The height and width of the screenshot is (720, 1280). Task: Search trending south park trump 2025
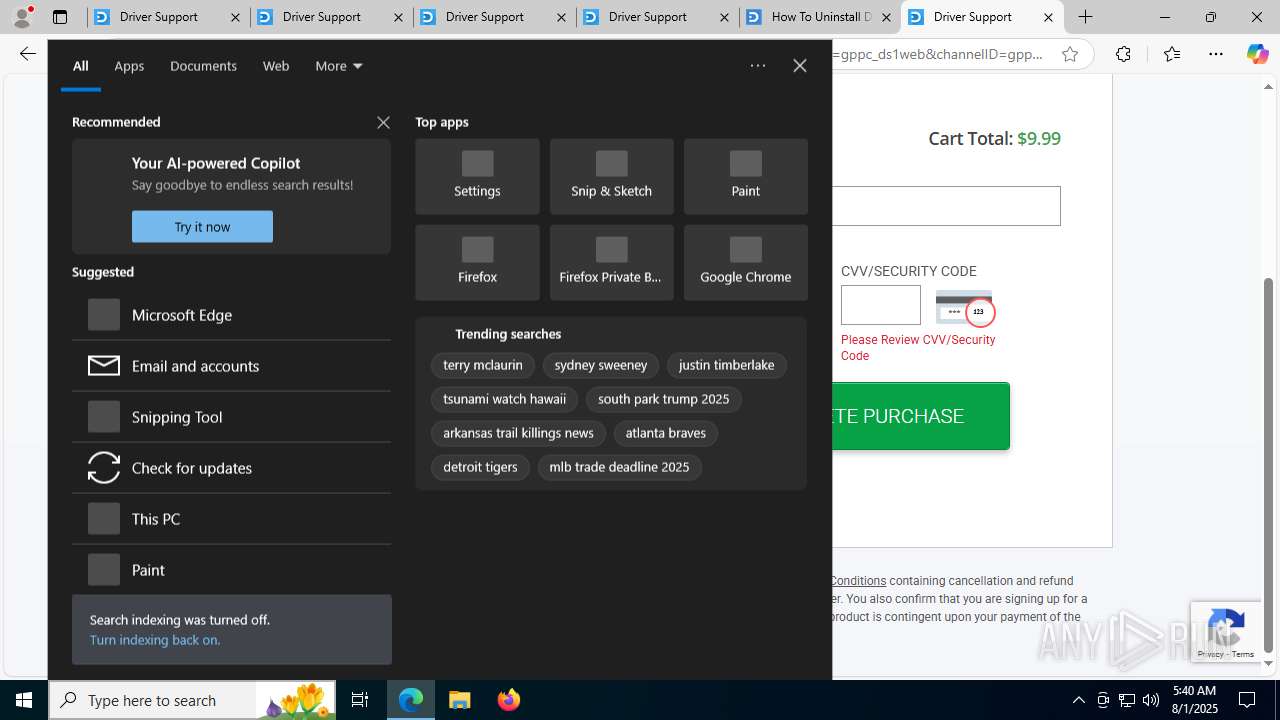(663, 400)
